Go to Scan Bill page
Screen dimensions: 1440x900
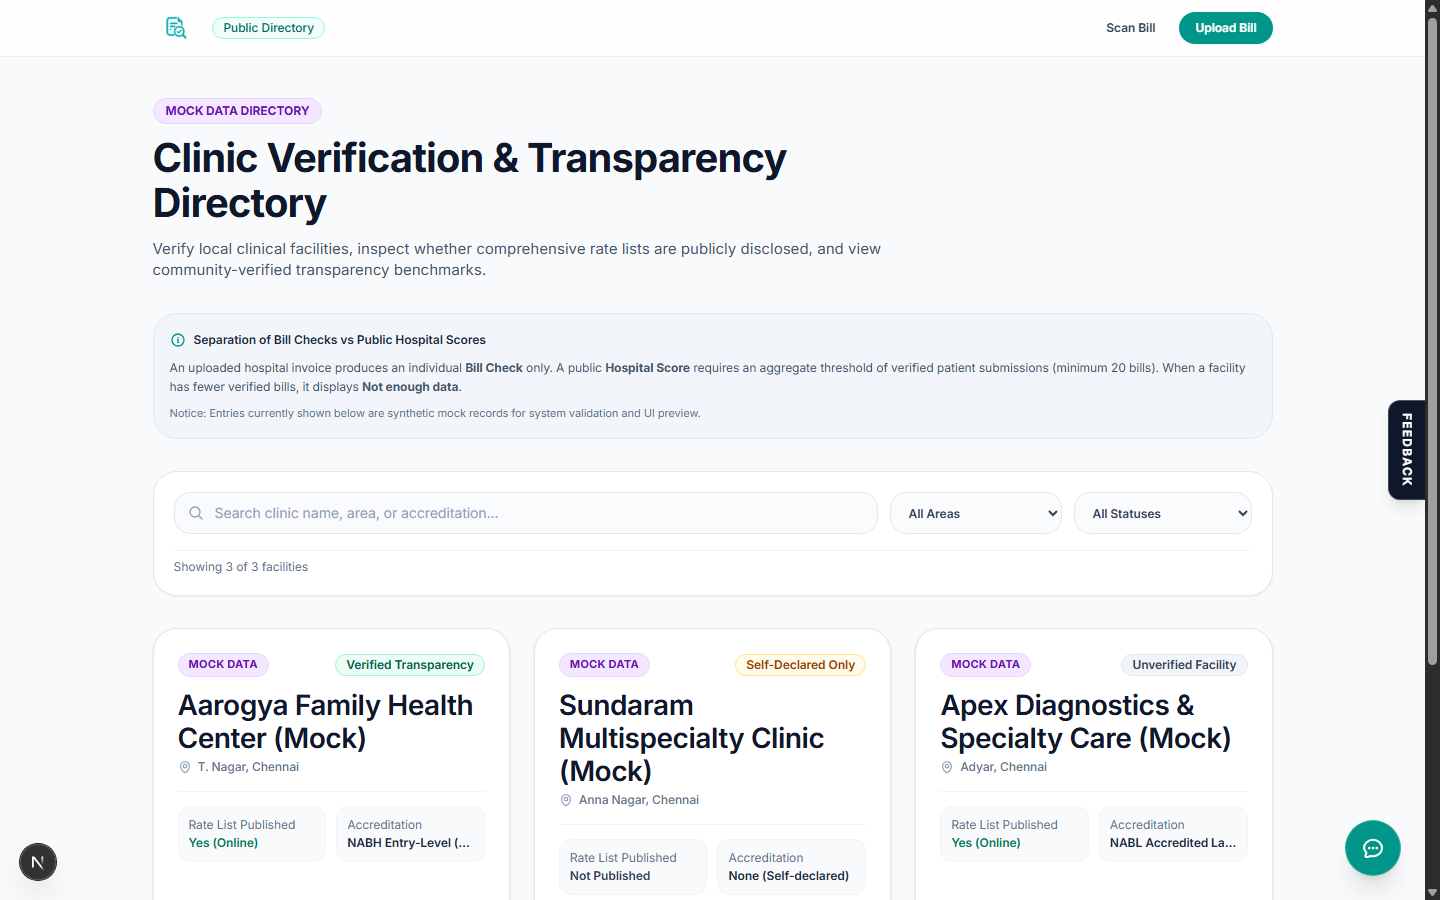[1131, 28]
